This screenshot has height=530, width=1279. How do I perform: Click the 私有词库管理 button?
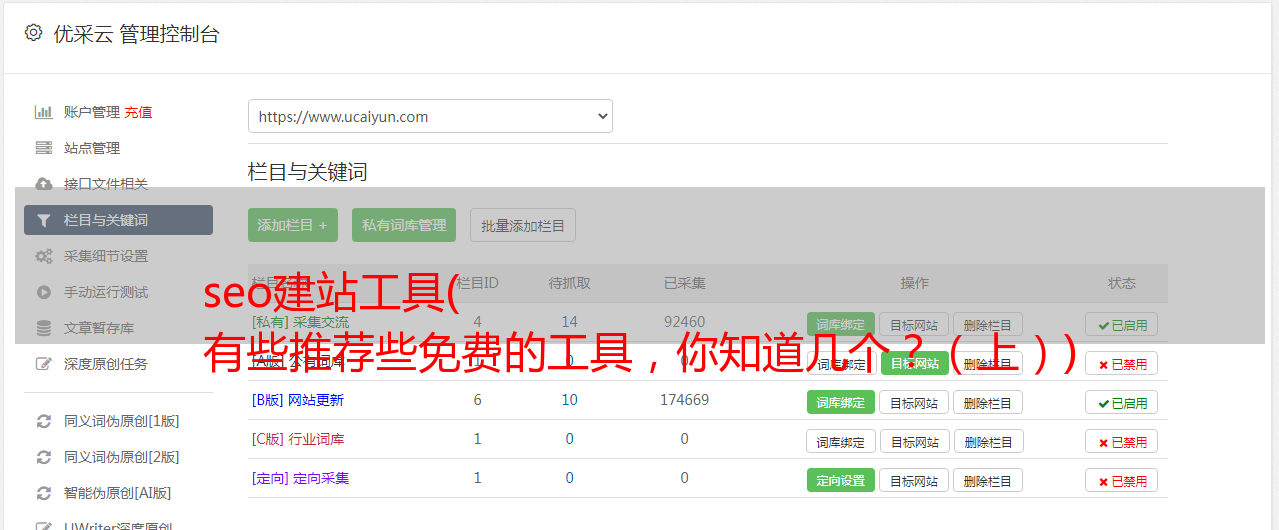(x=404, y=225)
